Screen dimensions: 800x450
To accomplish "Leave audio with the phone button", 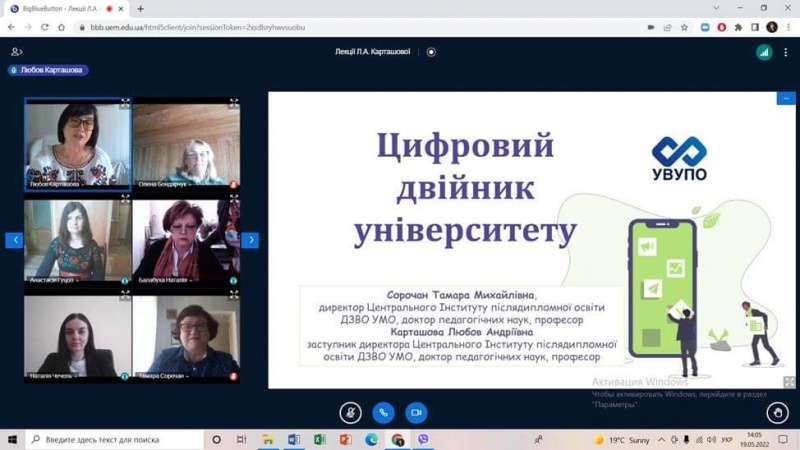I will [383, 412].
